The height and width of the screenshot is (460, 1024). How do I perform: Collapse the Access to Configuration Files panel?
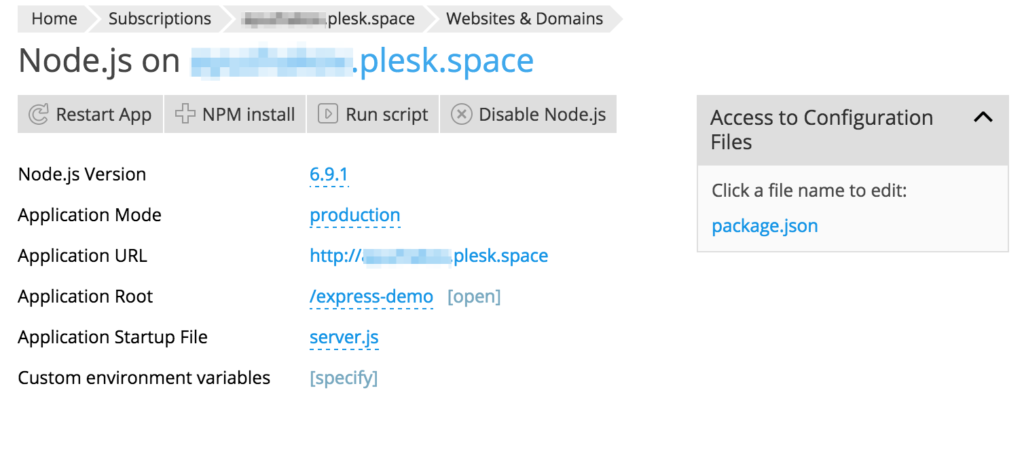click(983, 117)
